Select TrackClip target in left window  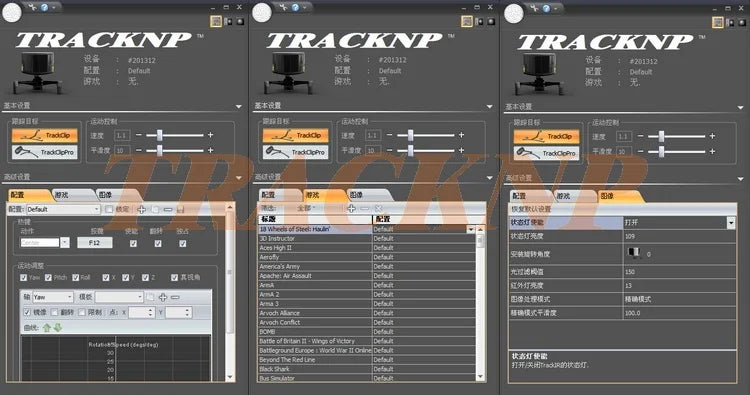click(x=44, y=135)
